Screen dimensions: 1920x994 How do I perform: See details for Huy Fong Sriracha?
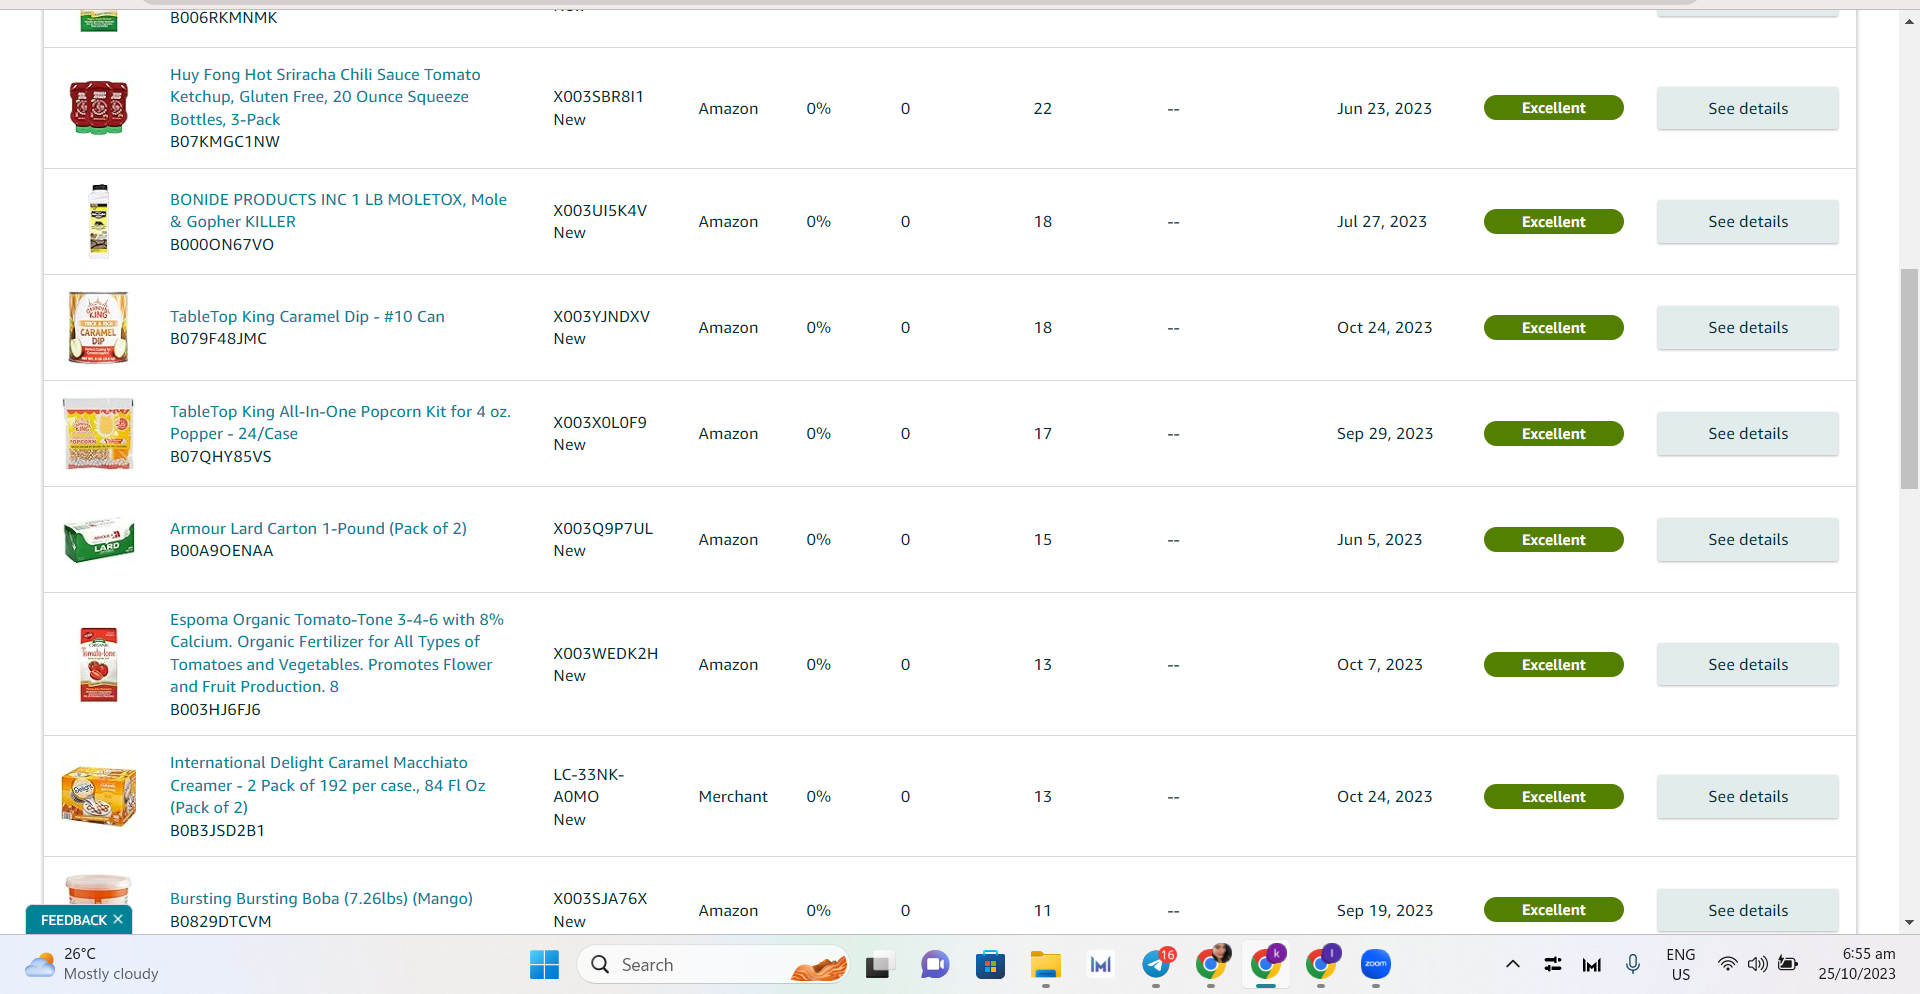(x=1747, y=108)
